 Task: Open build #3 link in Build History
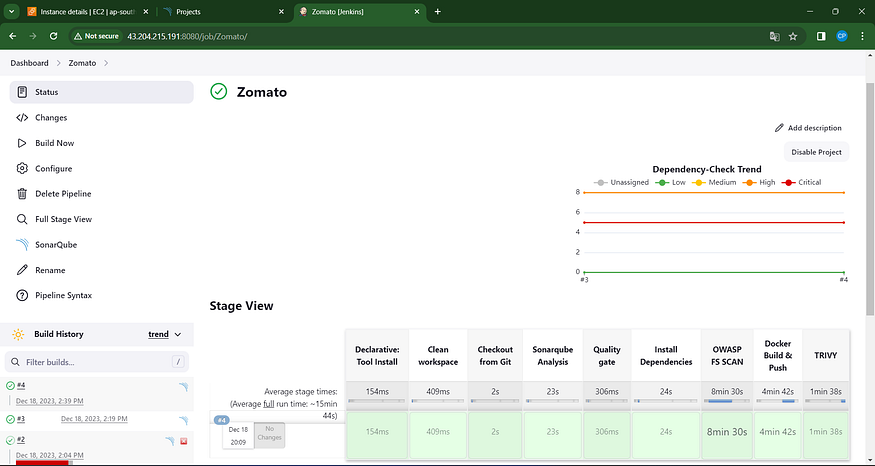[21, 419]
